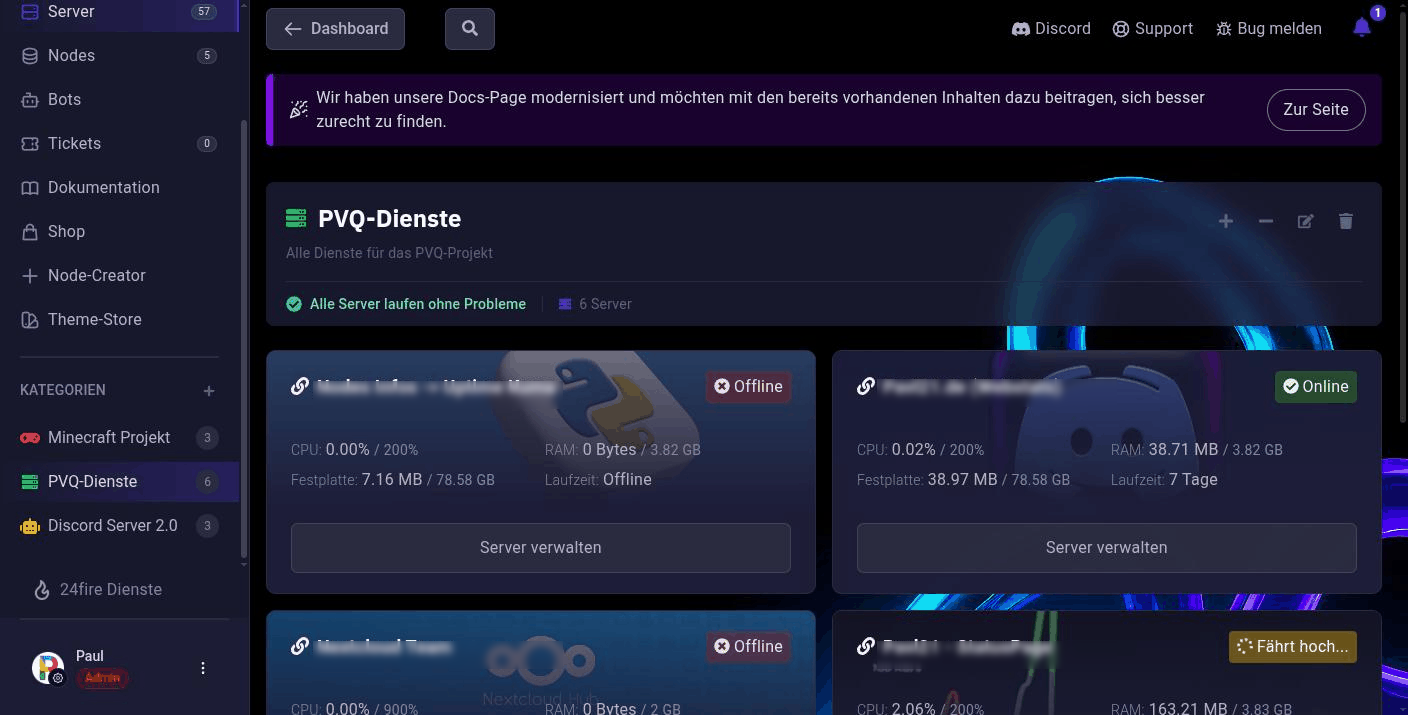Click the Zur Seite button in the banner

coord(1316,110)
